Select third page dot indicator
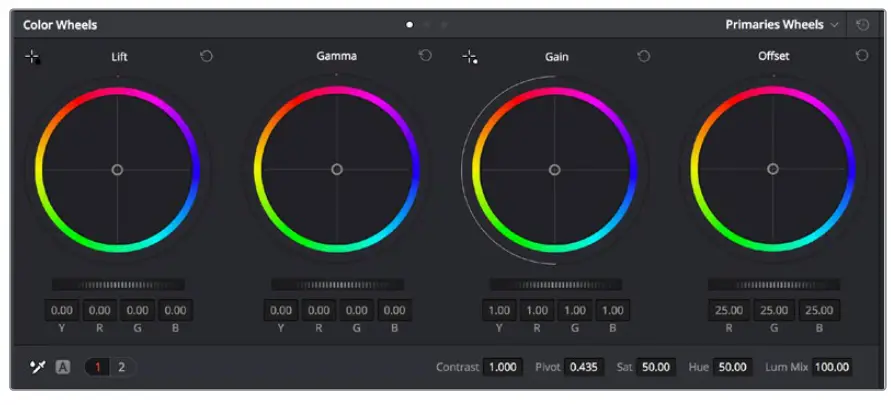Image resolution: width=891 pixels, height=405 pixels. click(x=444, y=25)
